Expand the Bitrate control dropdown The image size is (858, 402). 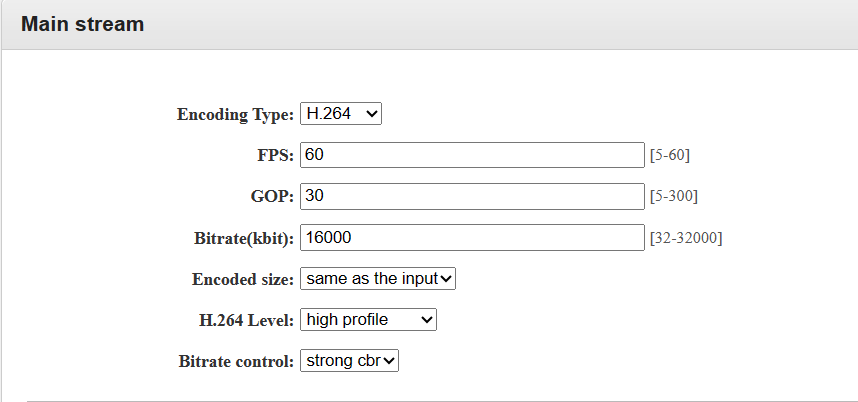349,361
